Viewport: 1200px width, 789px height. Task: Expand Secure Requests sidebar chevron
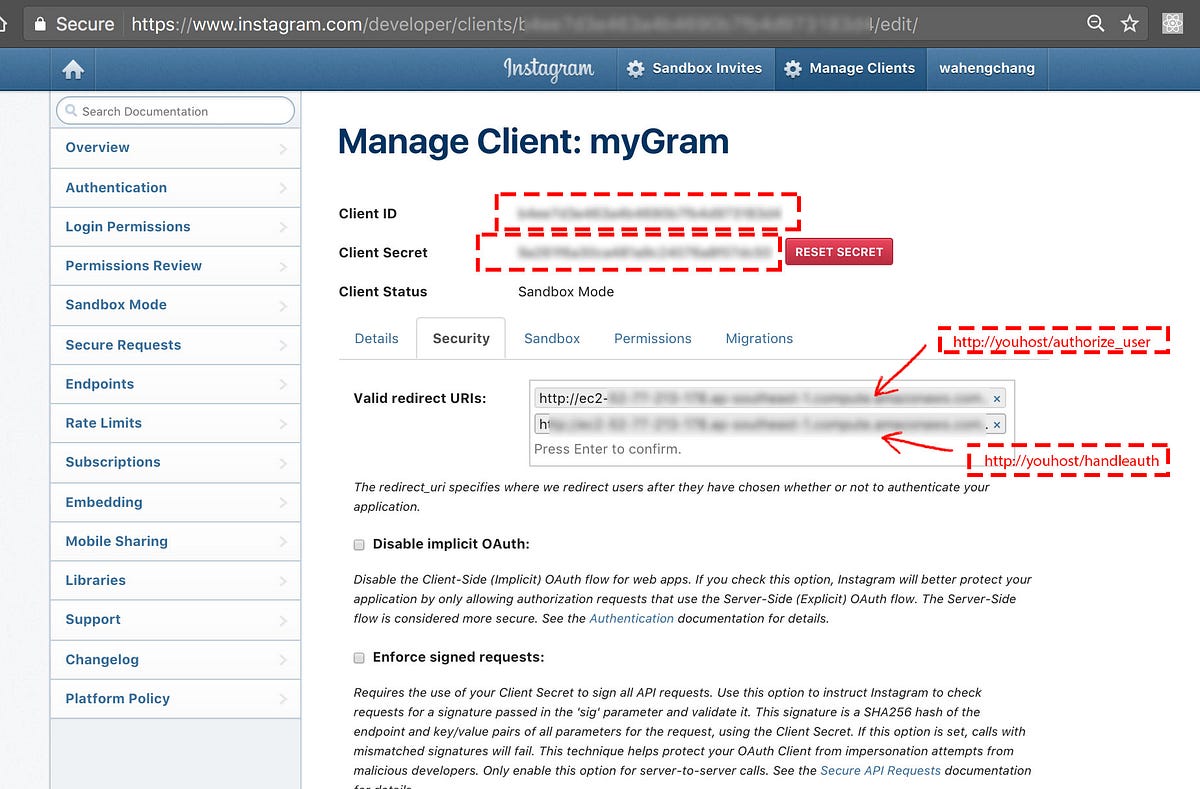click(x=284, y=345)
